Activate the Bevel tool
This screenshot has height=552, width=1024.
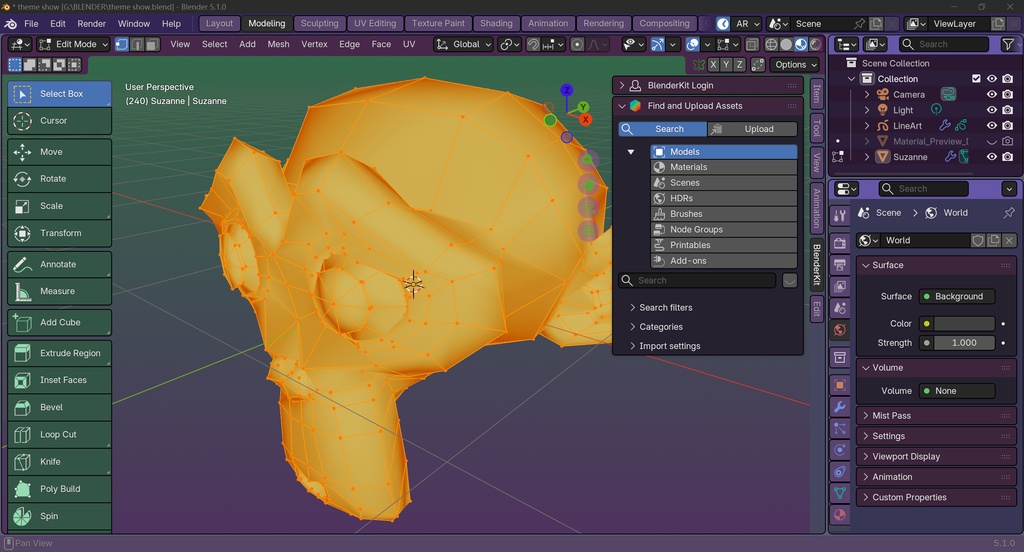(59, 407)
